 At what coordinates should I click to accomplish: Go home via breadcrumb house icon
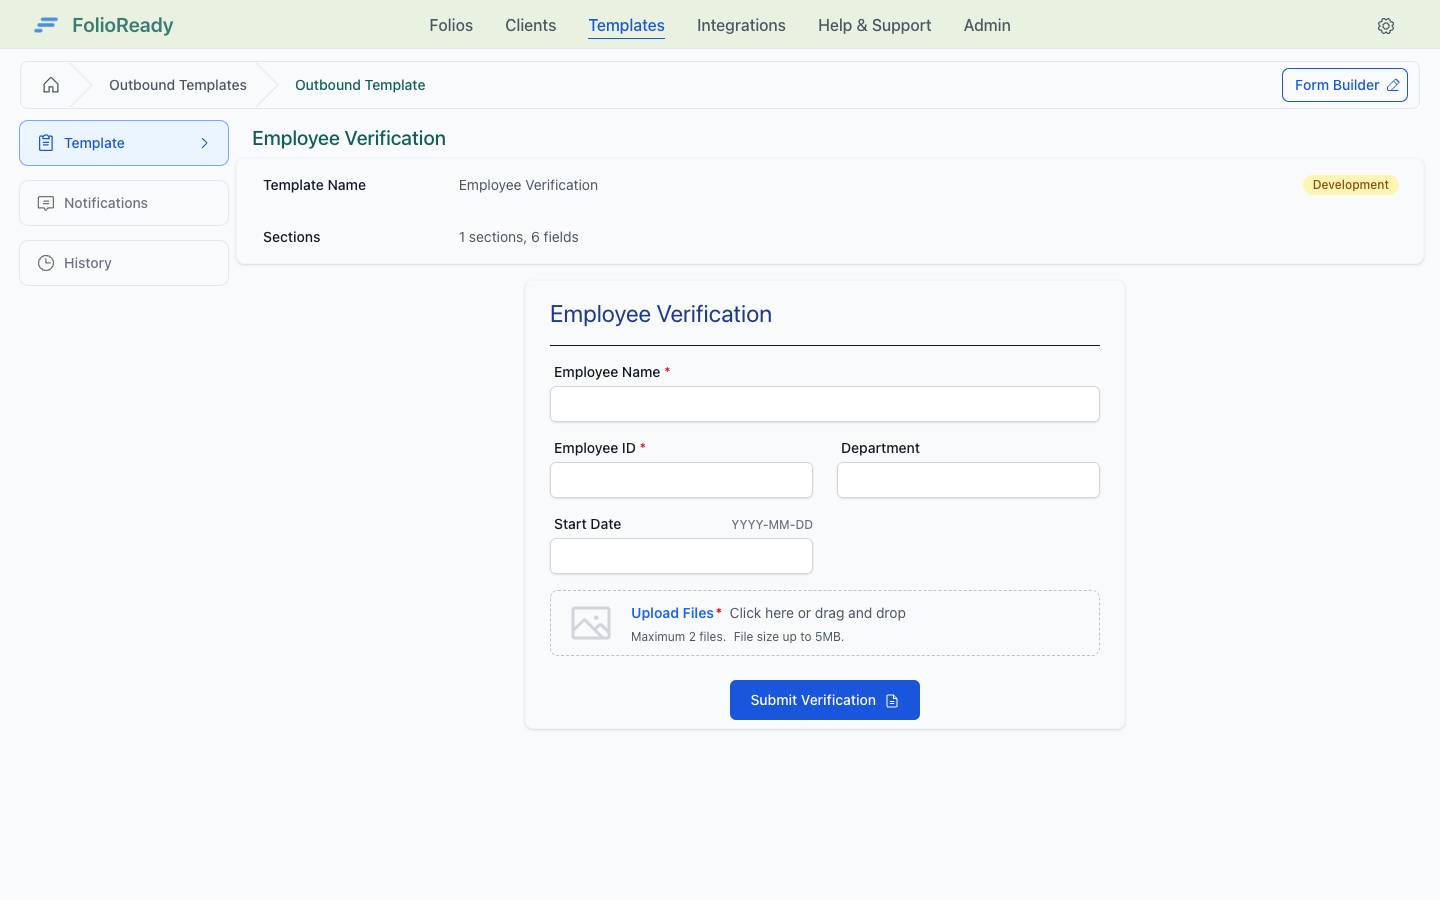click(x=51, y=85)
